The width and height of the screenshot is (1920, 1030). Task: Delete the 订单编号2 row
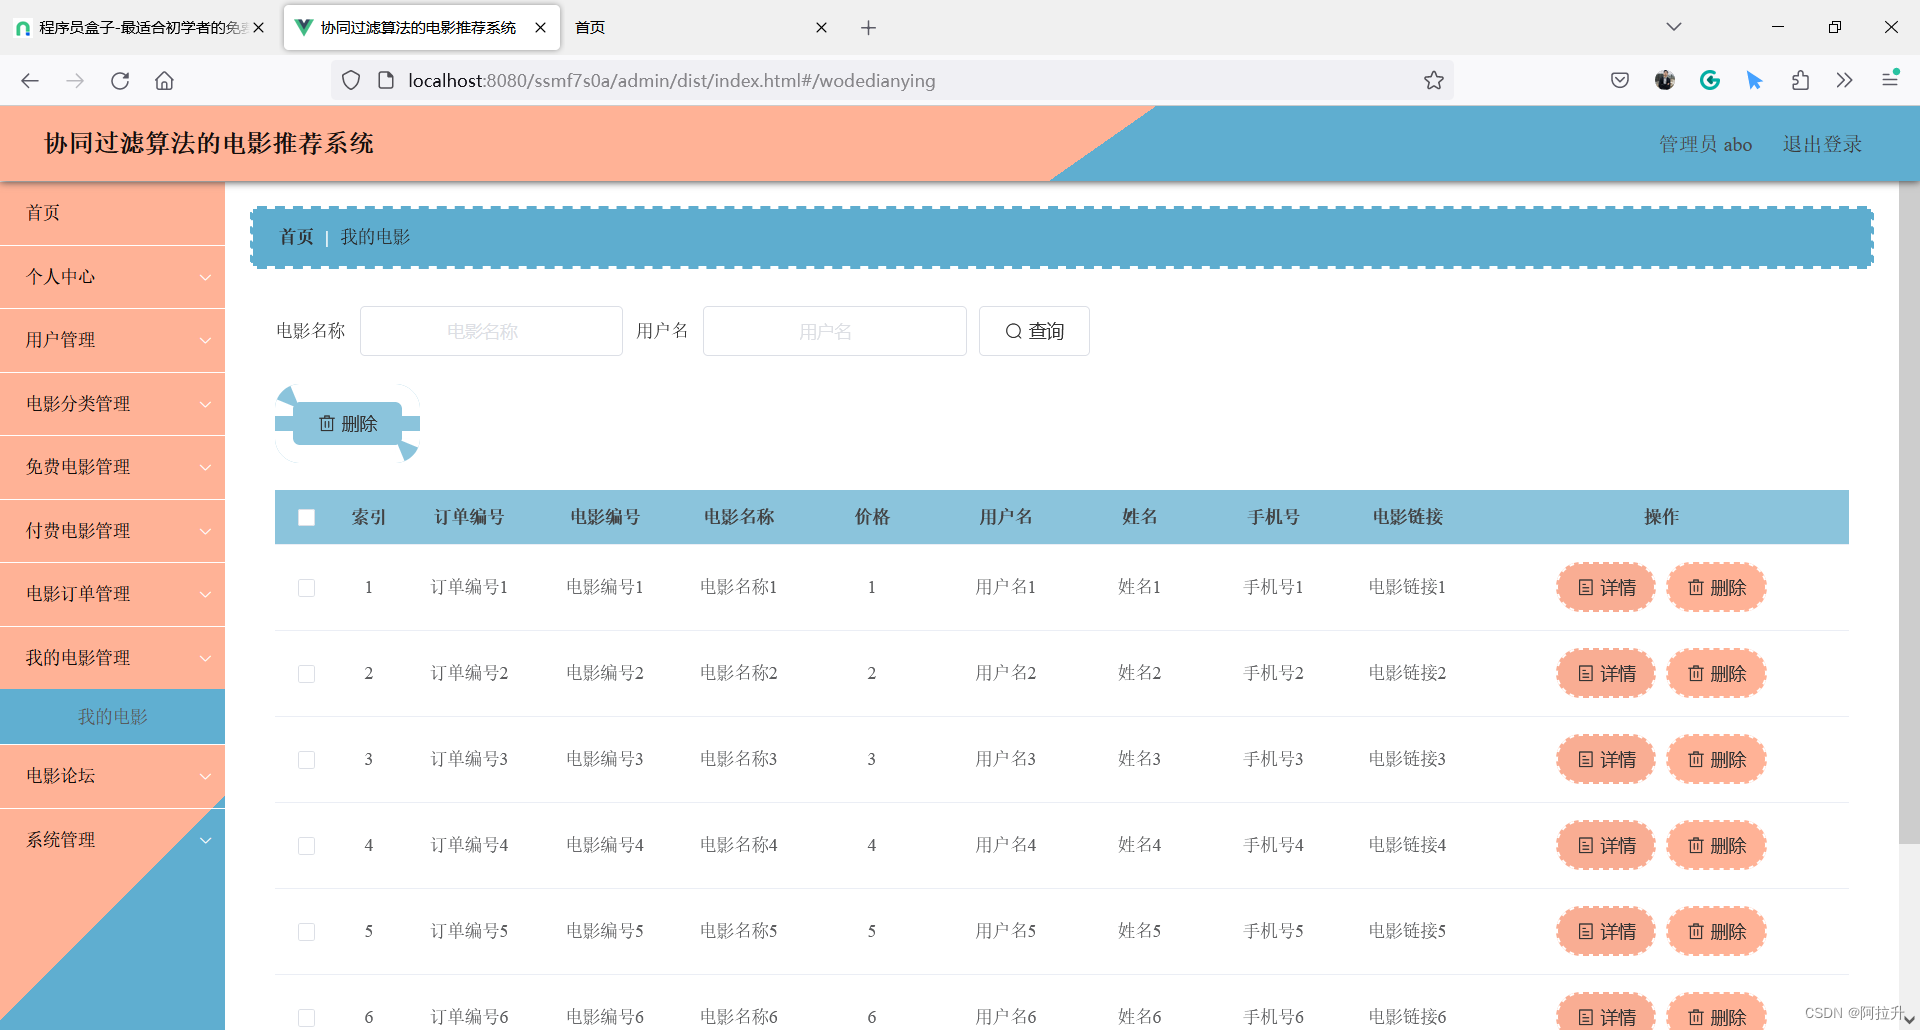click(x=1716, y=674)
